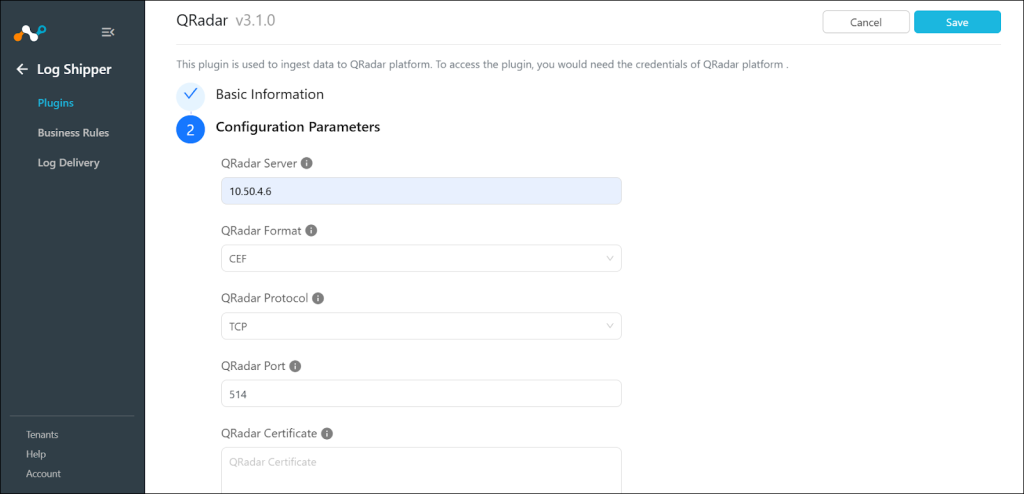Click the Basic Information step title

pyautogui.click(x=270, y=94)
